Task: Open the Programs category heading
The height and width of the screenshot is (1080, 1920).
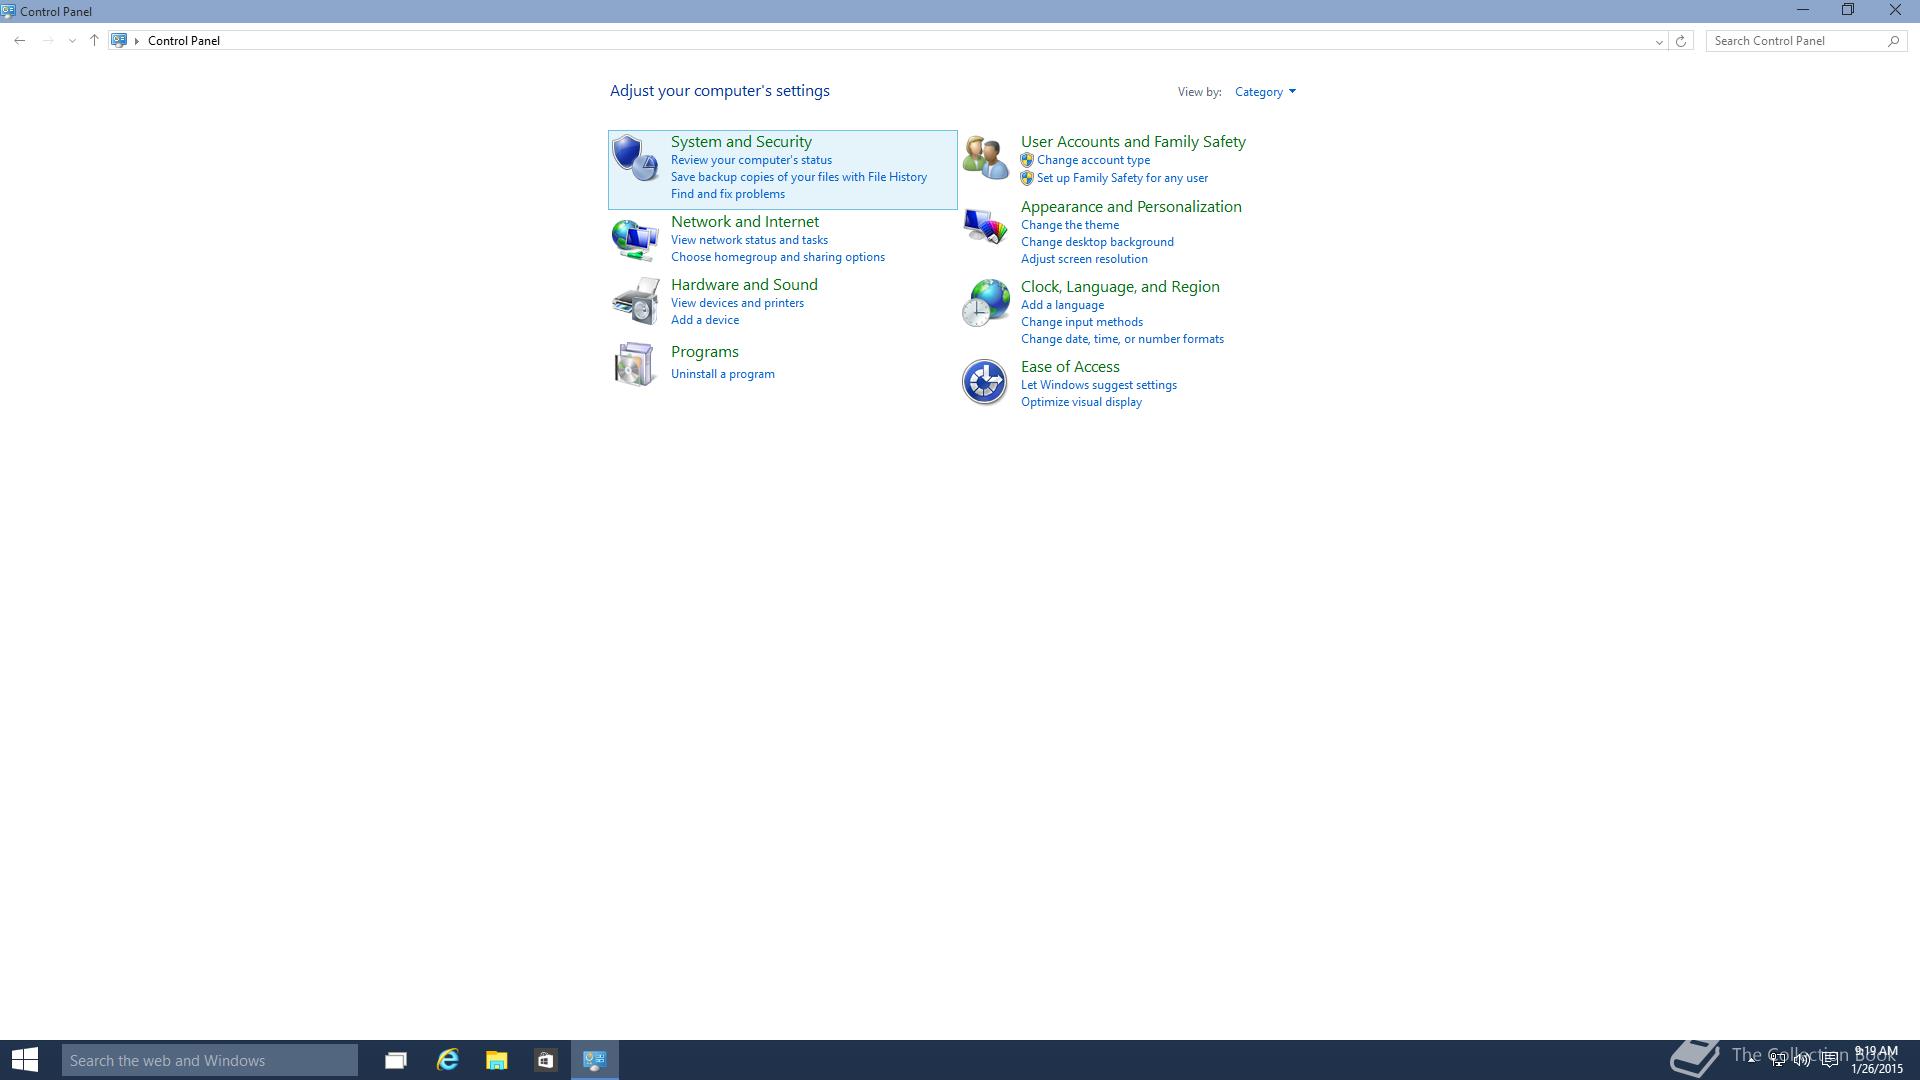Action: click(x=705, y=352)
